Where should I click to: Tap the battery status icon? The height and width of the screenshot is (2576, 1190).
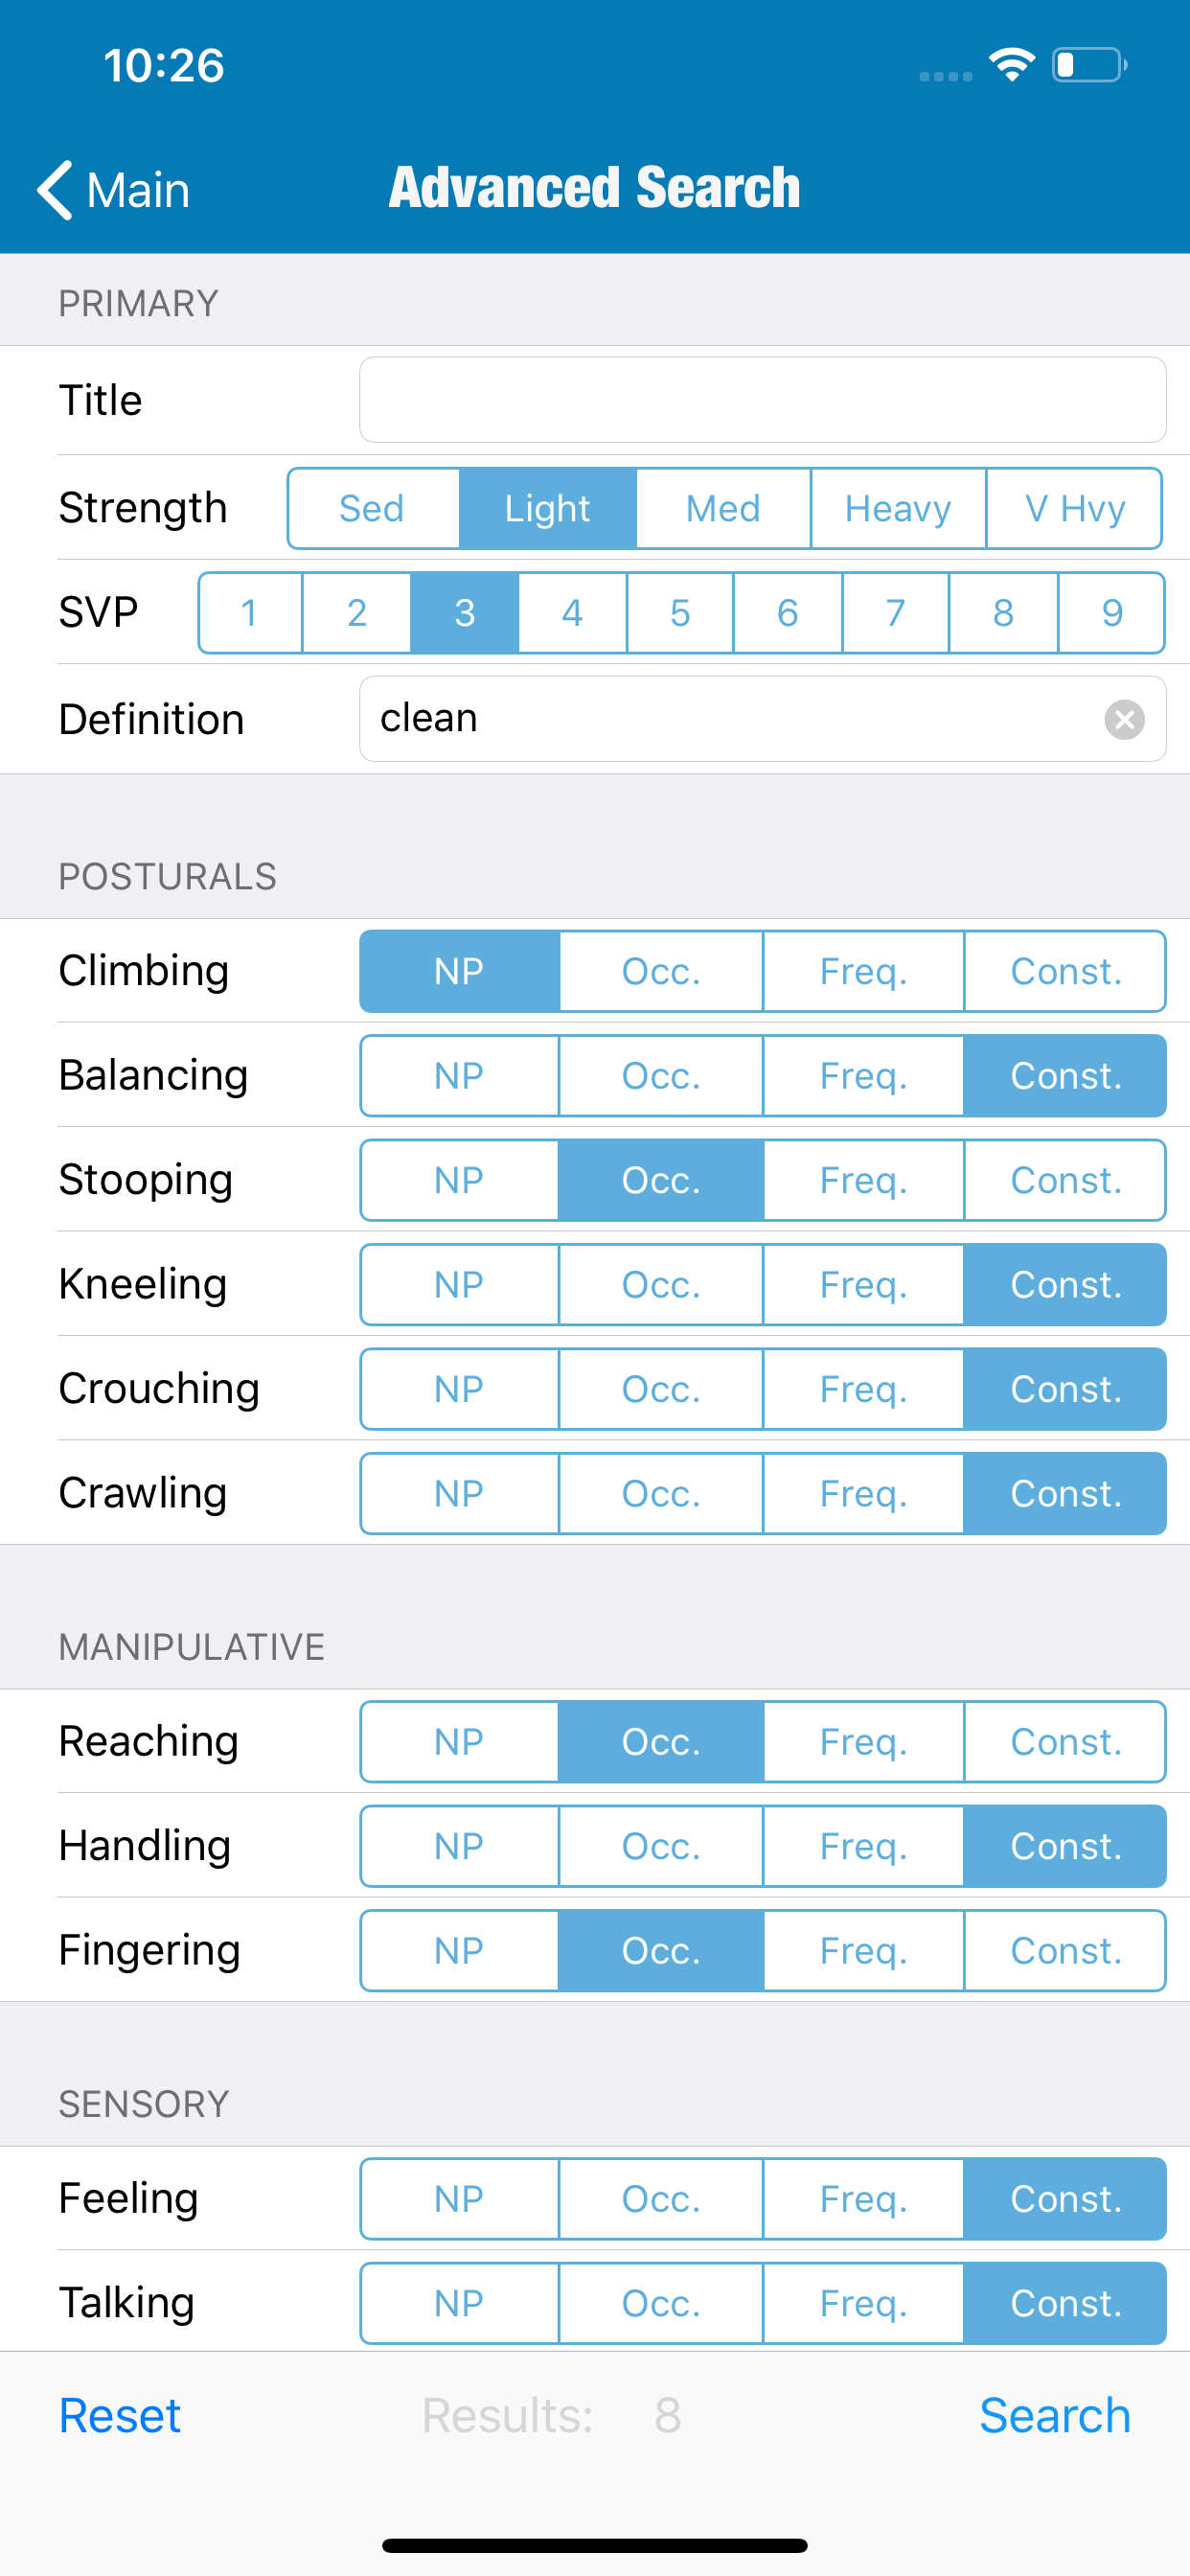pos(1089,65)
